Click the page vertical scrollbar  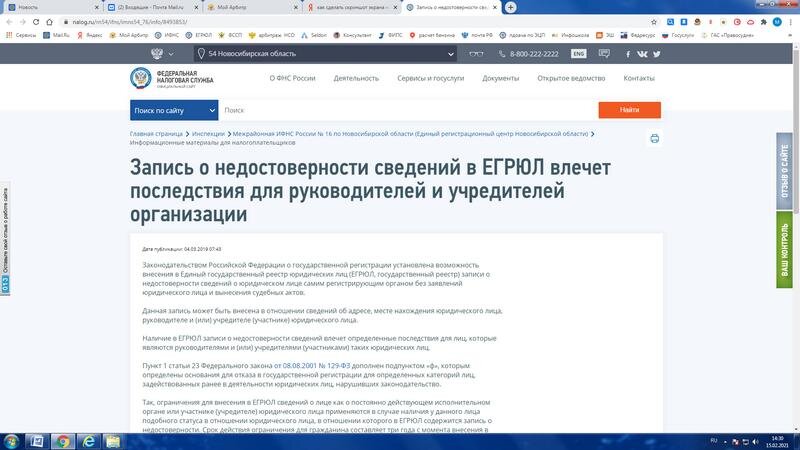796,130
